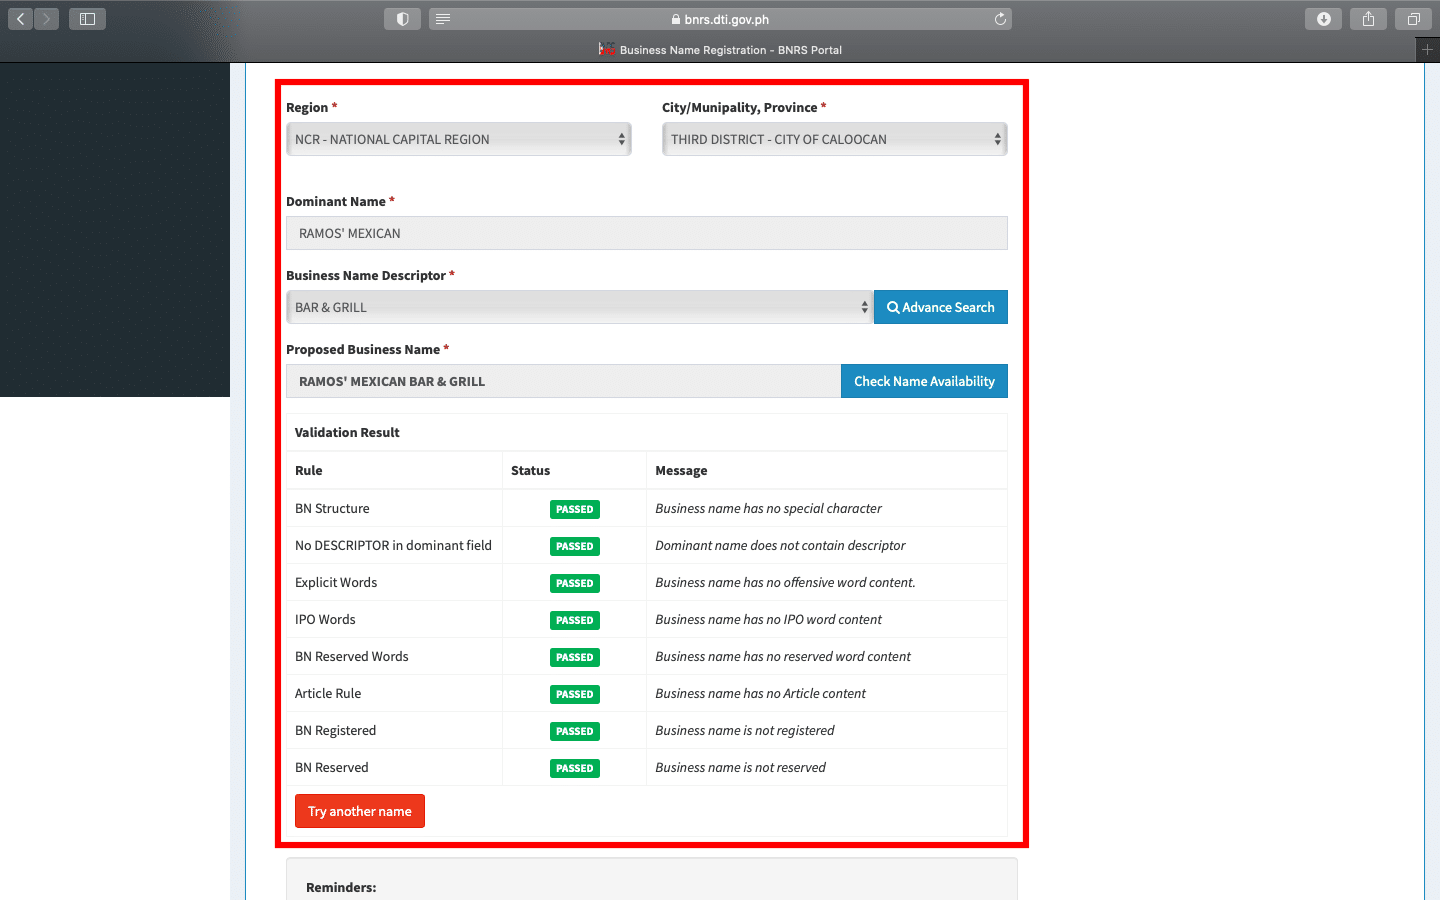Click into the Dominant Name field
The image size is (1440, 900).
coord(646,233)
